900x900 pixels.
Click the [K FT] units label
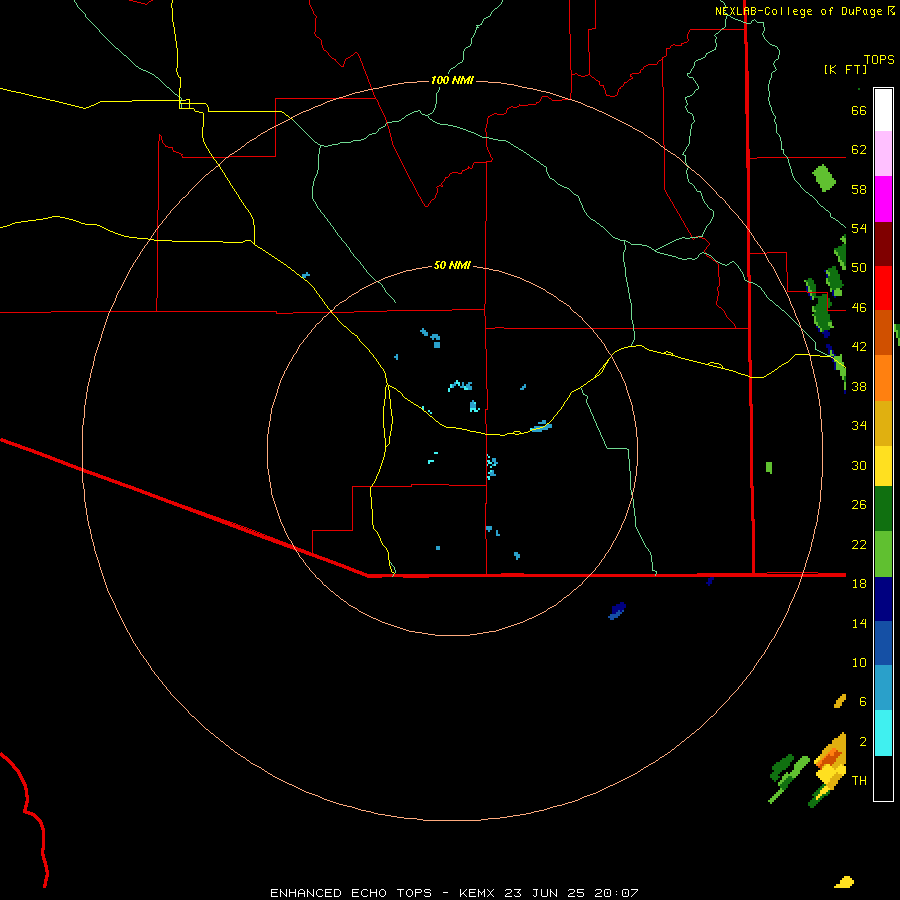click(x=845, y=69)
